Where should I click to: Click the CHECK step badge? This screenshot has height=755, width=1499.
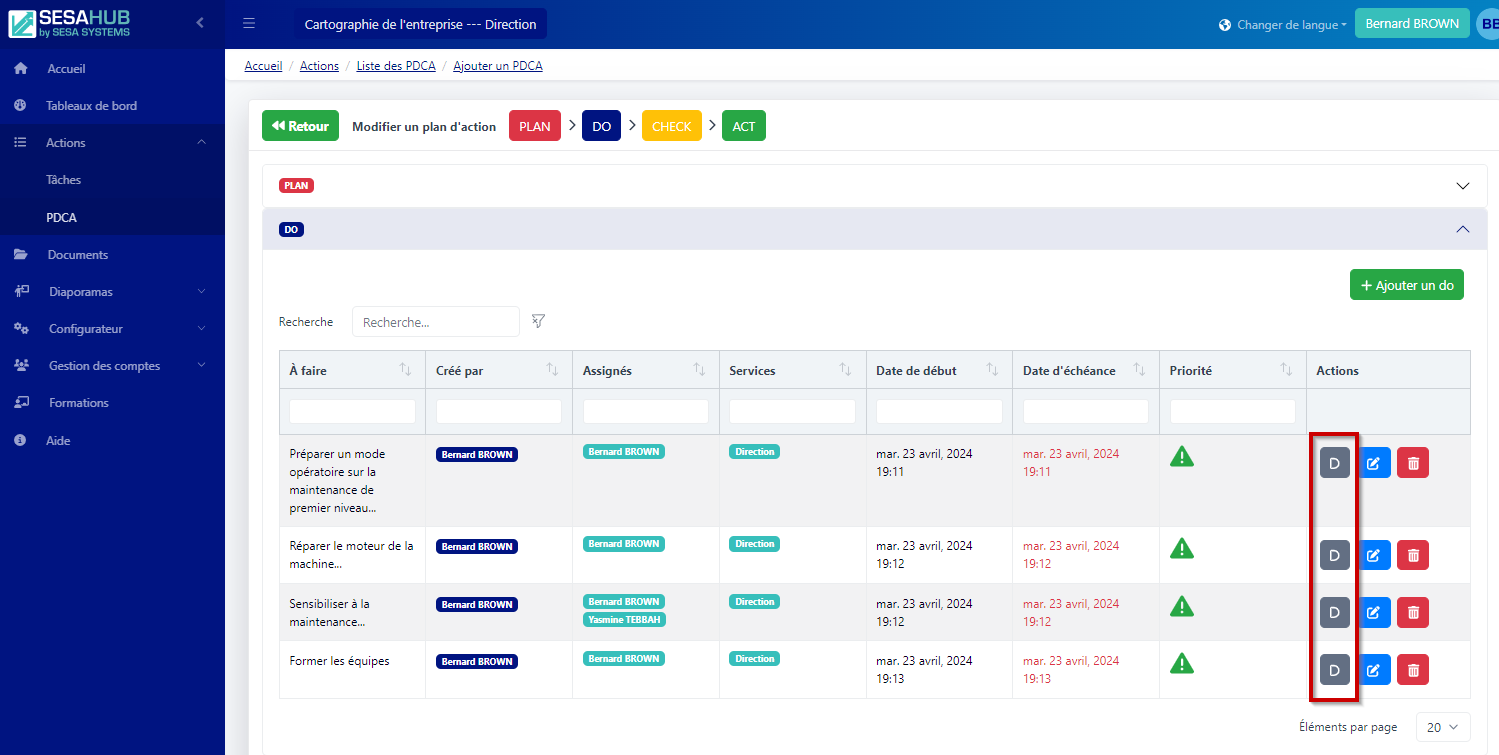671,126
